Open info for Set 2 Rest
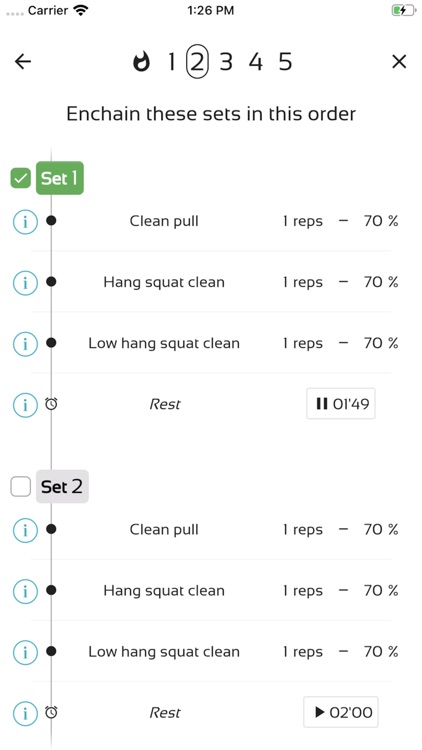The height and width of the screenshot is (750, 422). pos(25,713)
